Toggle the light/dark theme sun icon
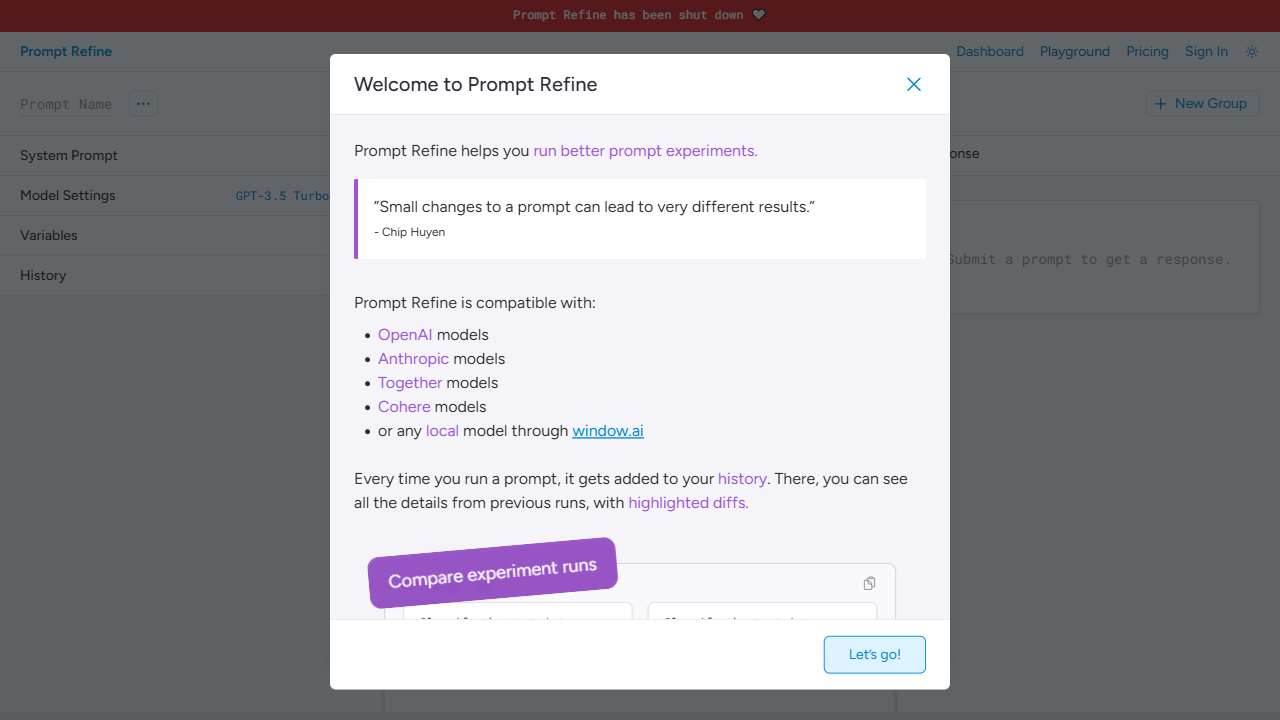Screen dimensions: 1280x720 point(1251,51)
